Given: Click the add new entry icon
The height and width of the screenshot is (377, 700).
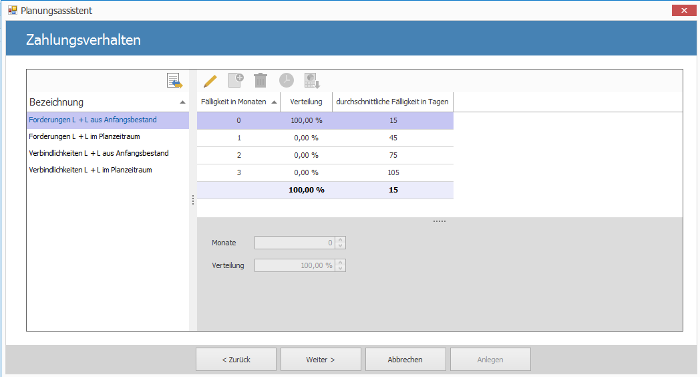Looking at the screenshot, I should click(x=236, y=80).
